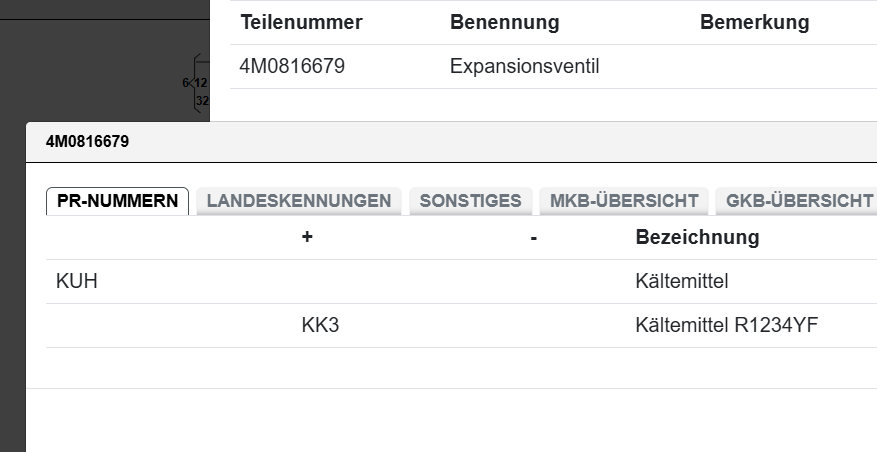
Task: Show the MKB-ÜBERSICHT tab
Action: (x=624, y=201)
